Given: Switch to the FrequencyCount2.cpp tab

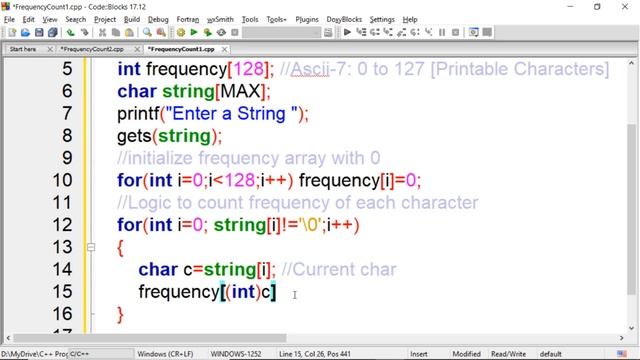Looking at the screenshot, I should click(92, 49).
